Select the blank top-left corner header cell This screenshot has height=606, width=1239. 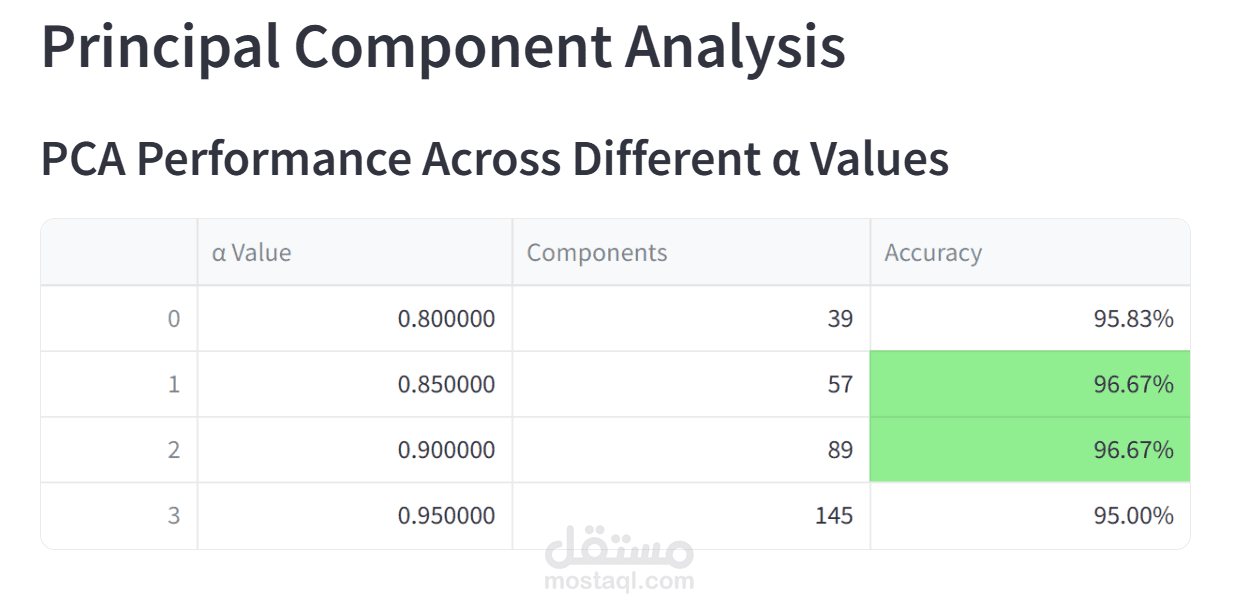click(119, 253)
